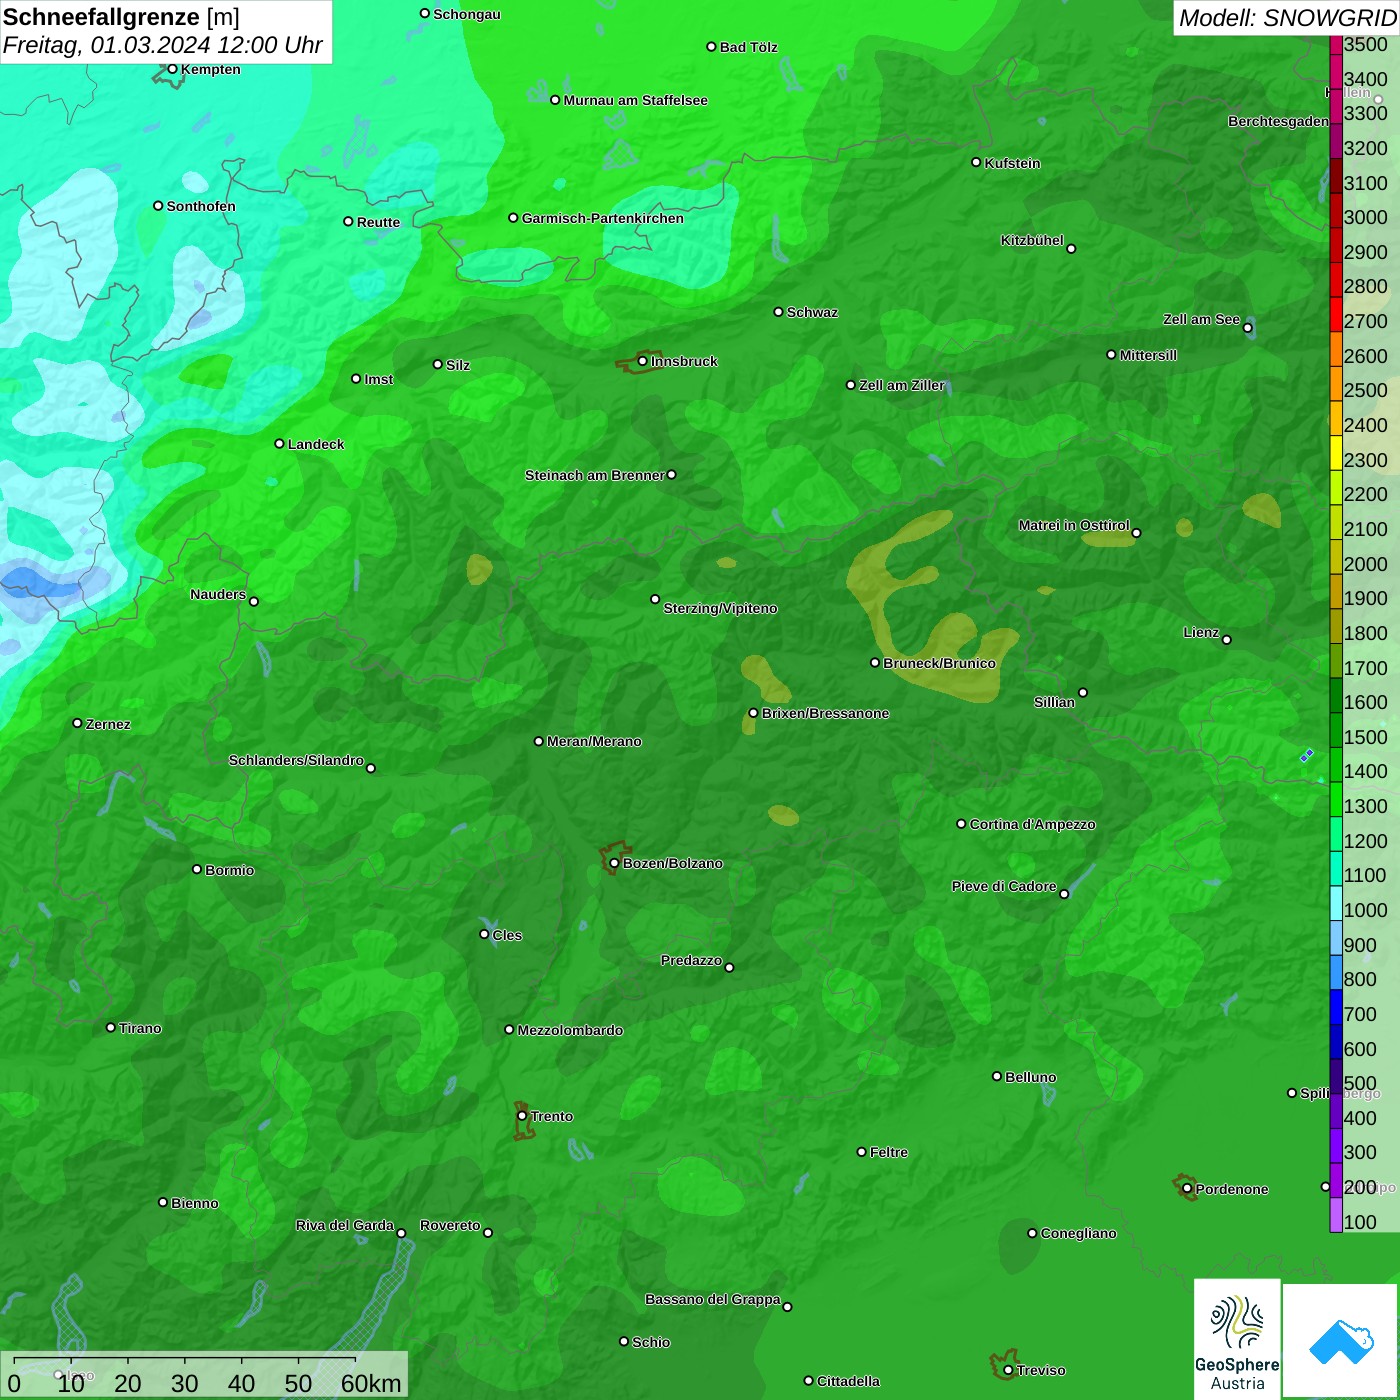Click the 'Modell: SNOWGRID' label
This screenshot has width=1400, height=1400.
tap(1287, 18)
